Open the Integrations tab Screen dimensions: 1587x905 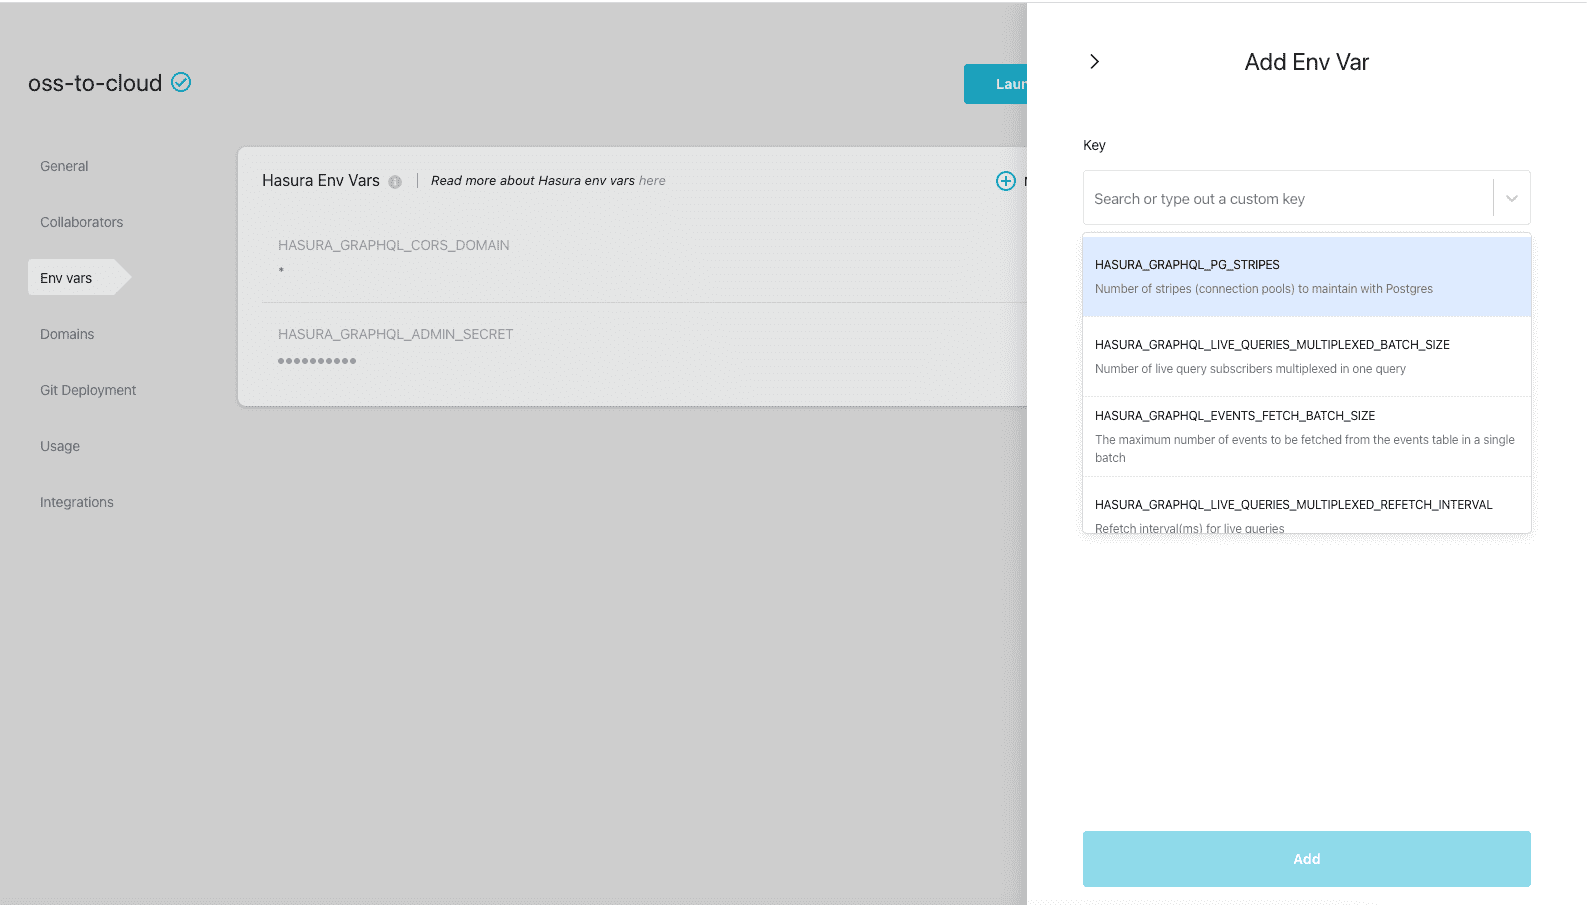[77, 502]
